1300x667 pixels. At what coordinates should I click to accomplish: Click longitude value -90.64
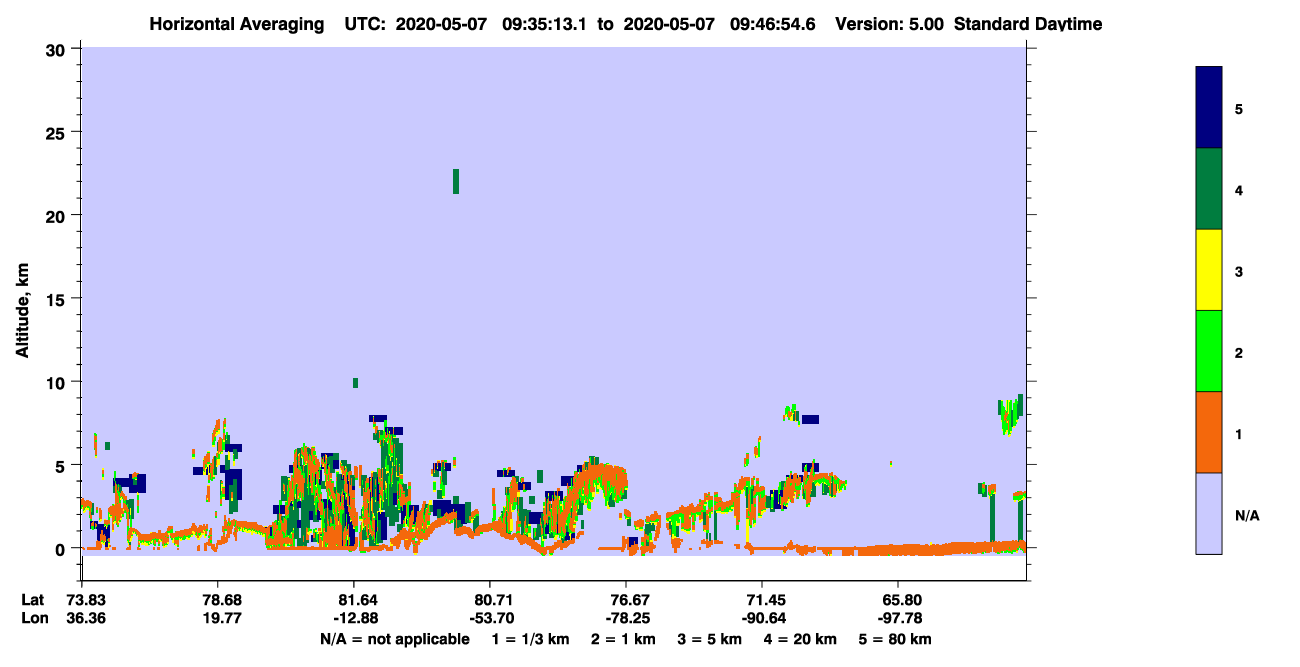[762, 618]
